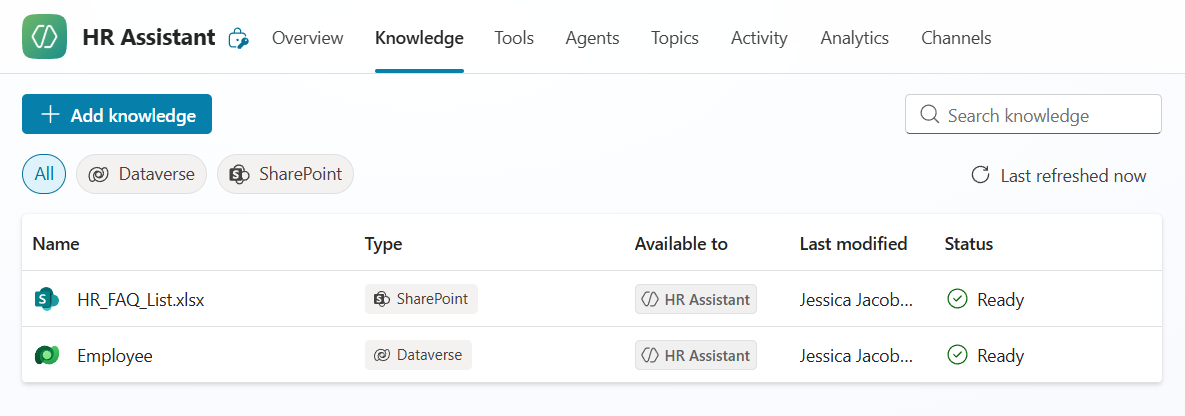Filter knowledge by Dataverse chip
Viewport: 1185px width, 416px height.
(x=141, y=174)
